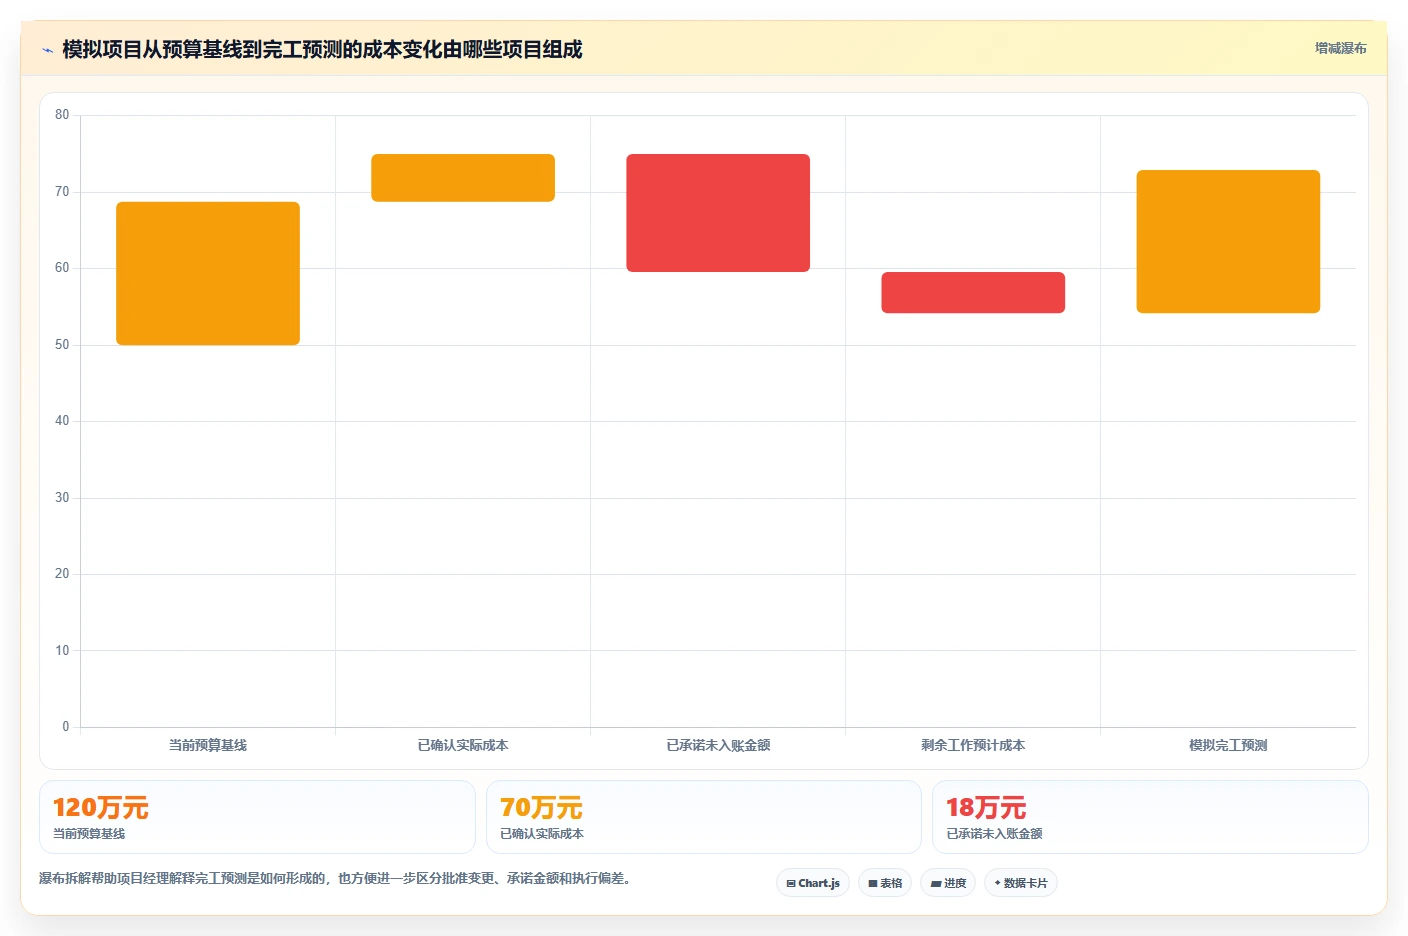The image size is (1408, 936).
Task: Click the red 已承诺未入账金额 waterfall bar
Action: tap(718, 213)
